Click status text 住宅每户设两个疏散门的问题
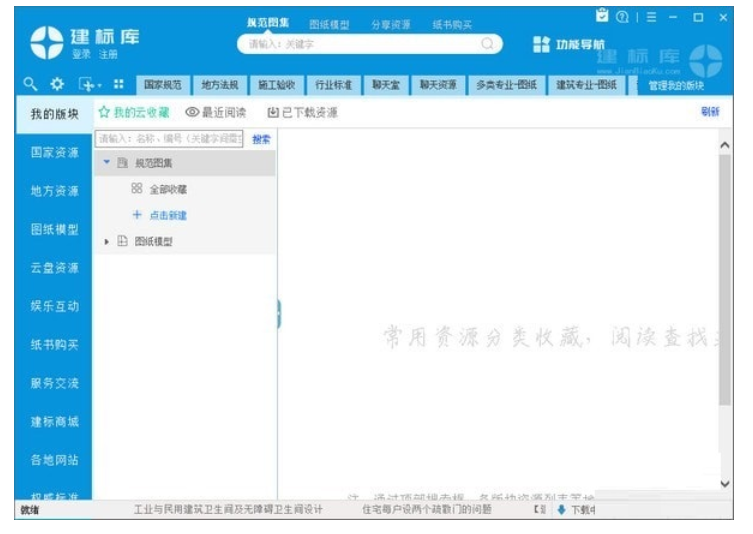Viewport: 753px width, 534px height. [426, 510]
